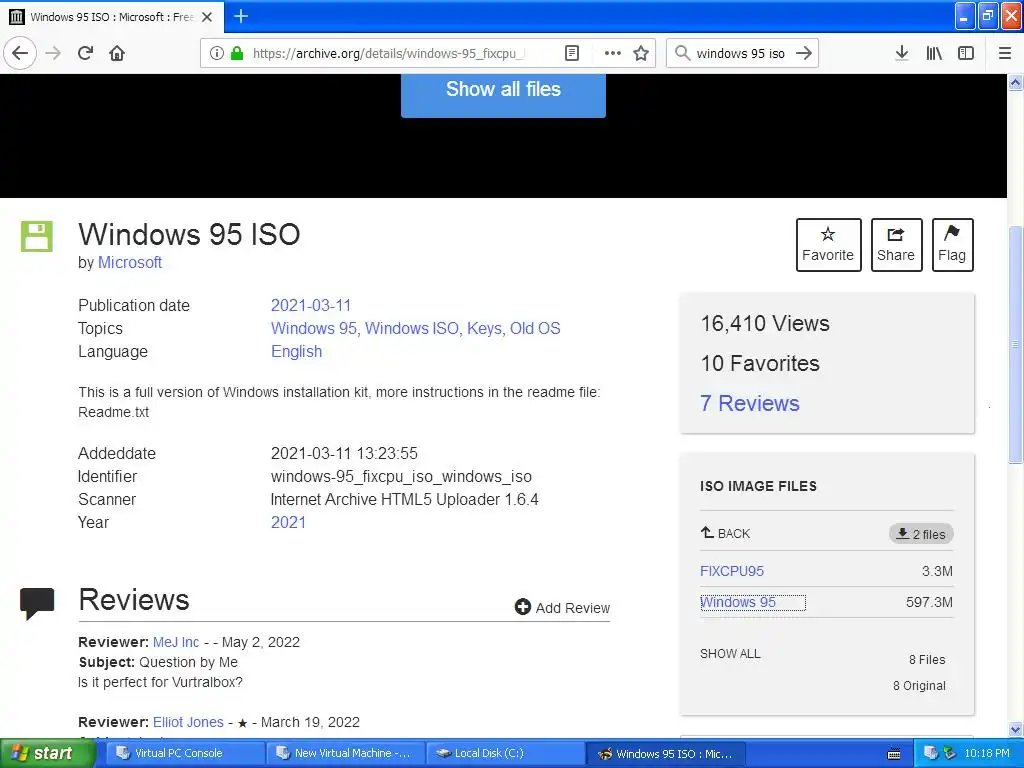1024x768 pixels.
Task: Open the Windows ISO topic link
Action: (411, 328)
